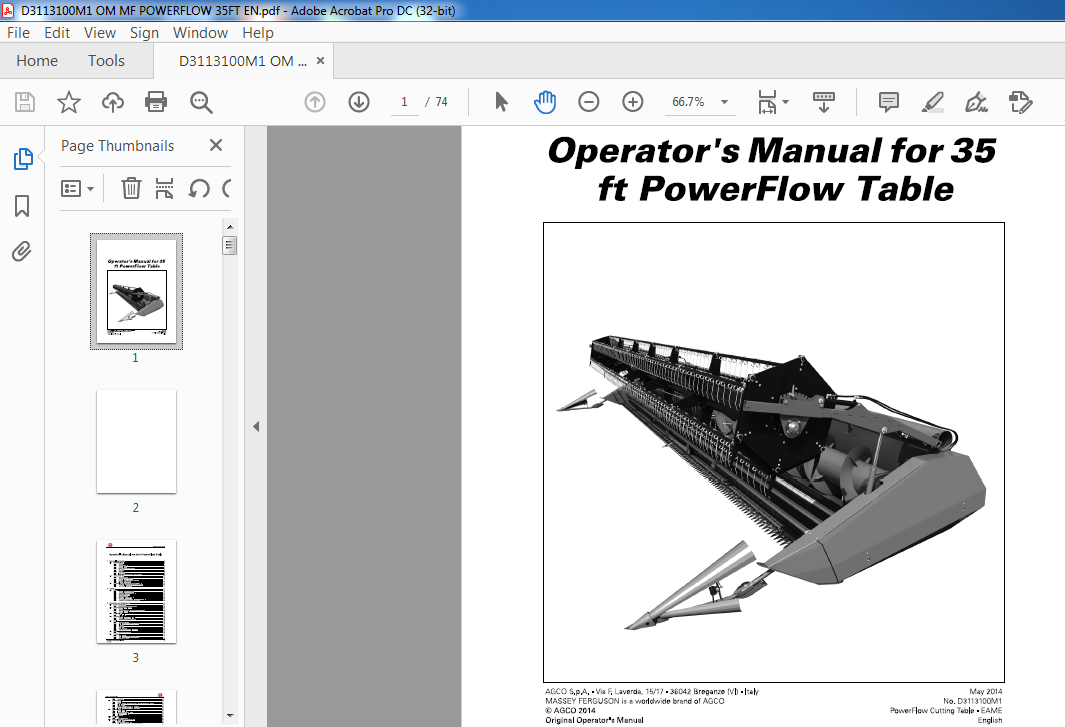Screen dimensions: 1065x727
Task: Rotate page counterclockwise in thumbnails
Action: pyautogui.click(x=198, y=188)
